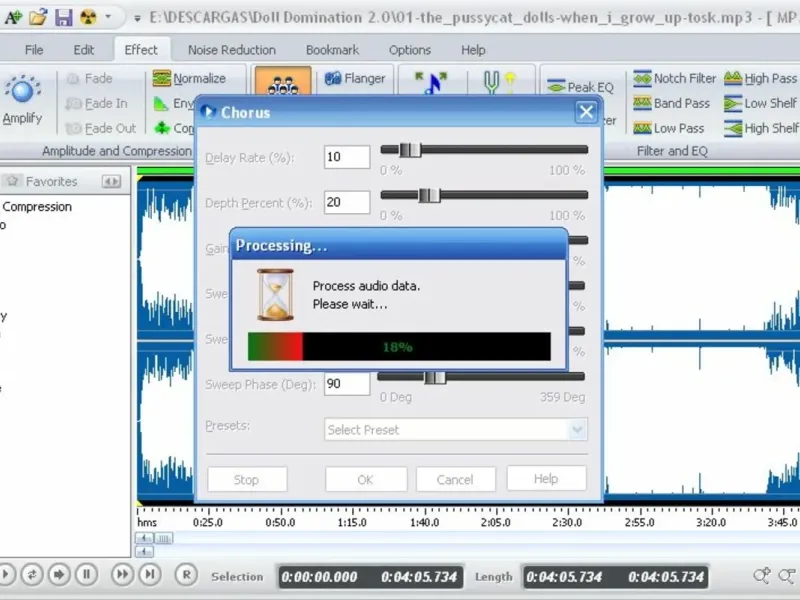Click the horizontal zoom scrollbar handle

[163, 538]
